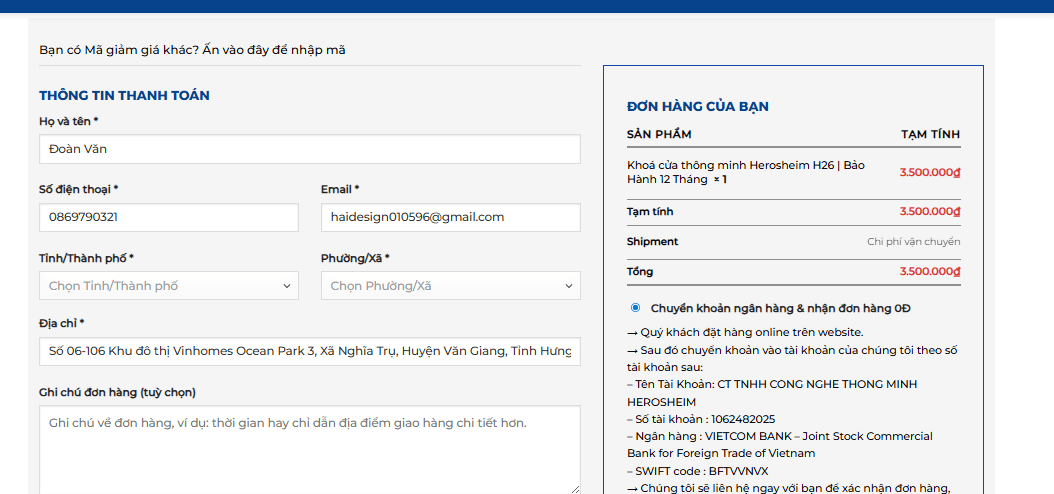
Task: Open the 'Chọn Tỉnh/Thành phố' select box
Action: click(169, 286)
